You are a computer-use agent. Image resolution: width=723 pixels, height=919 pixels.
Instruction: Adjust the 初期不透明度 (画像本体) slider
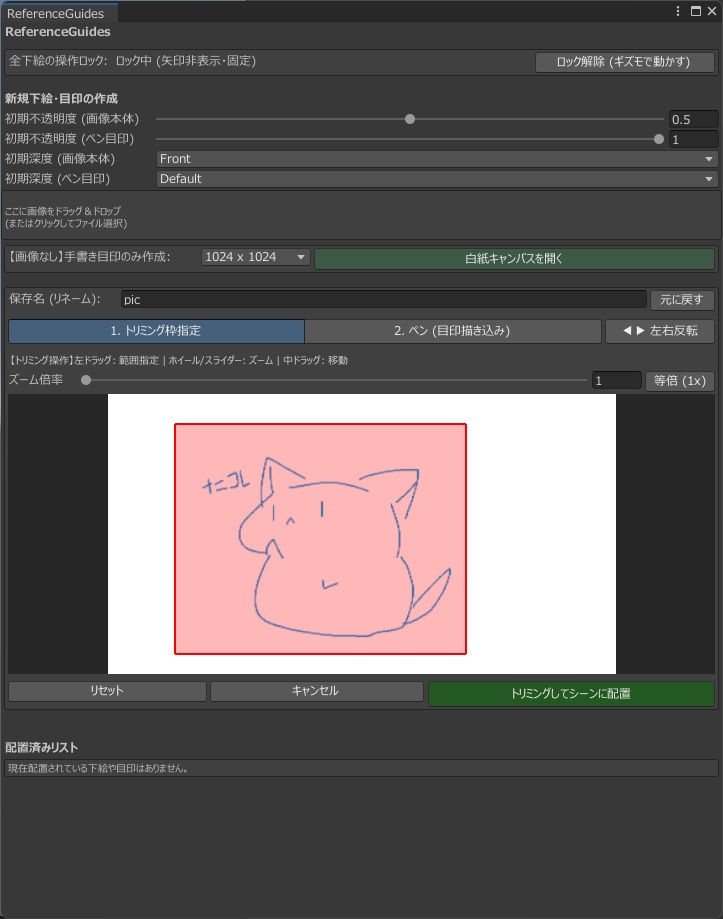tap(410, 119)
